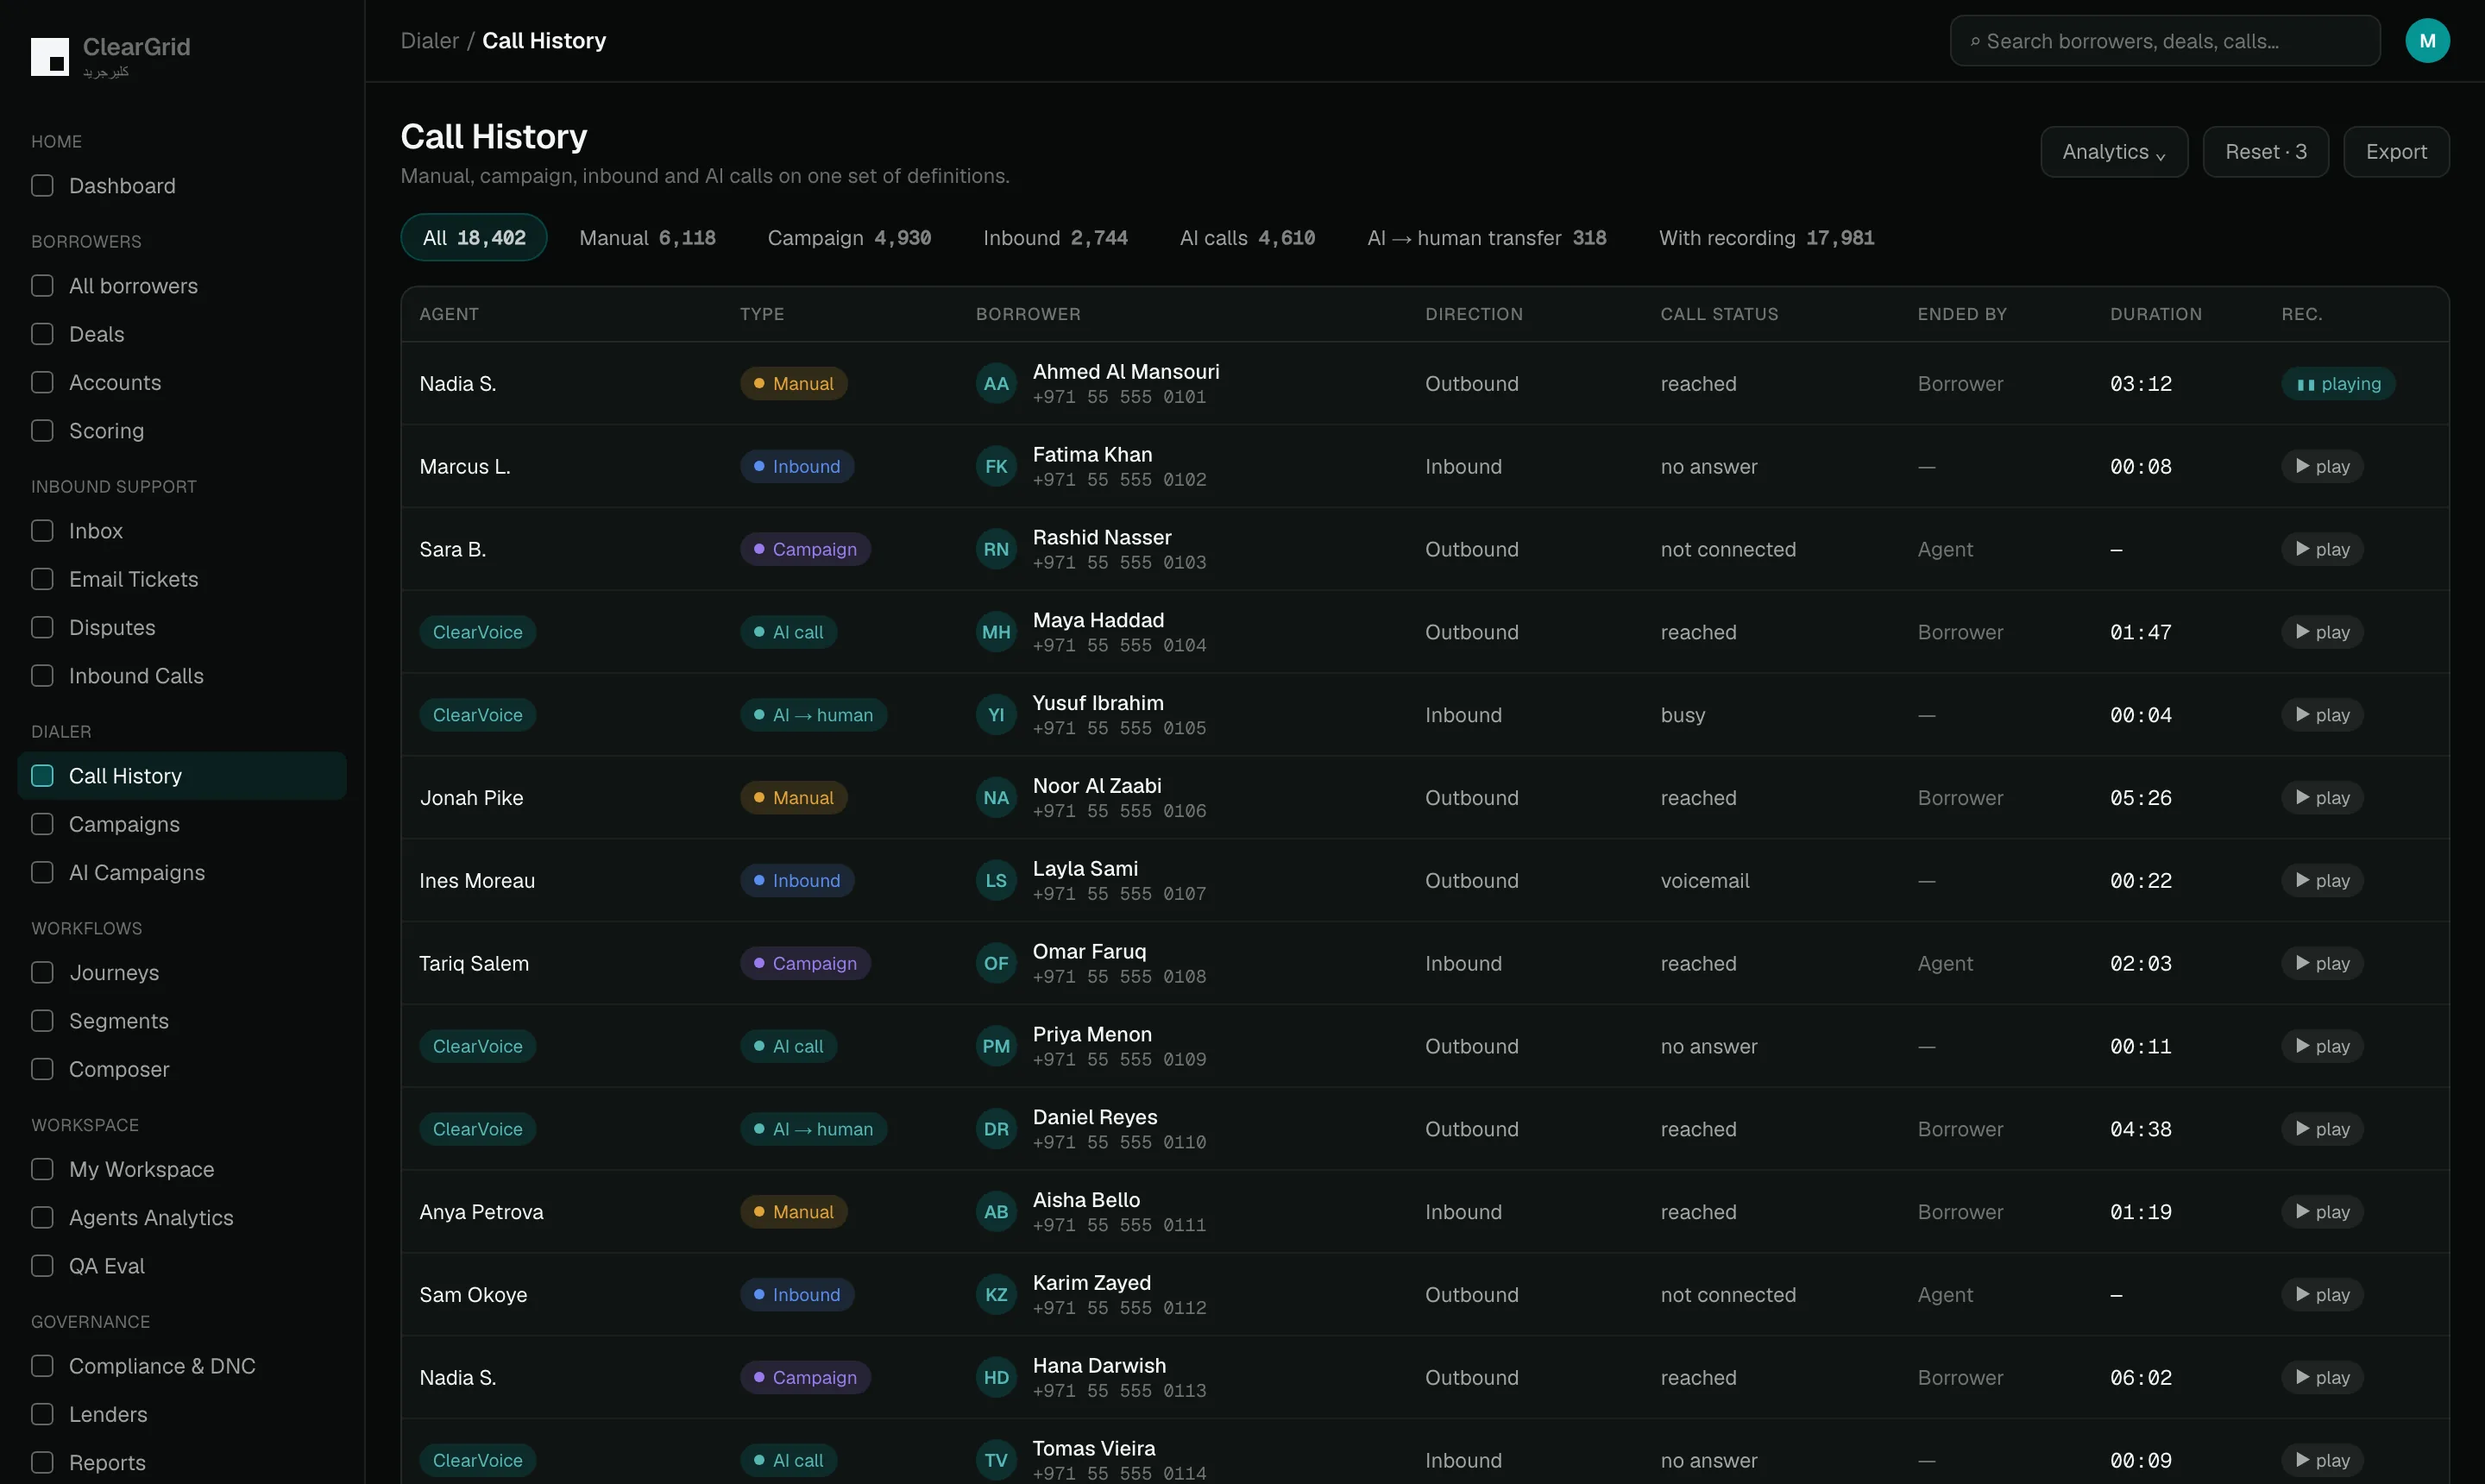Click the Reset · 3 filters button
This screenshot has height=1484, width=2485.
click(2265, 152)
